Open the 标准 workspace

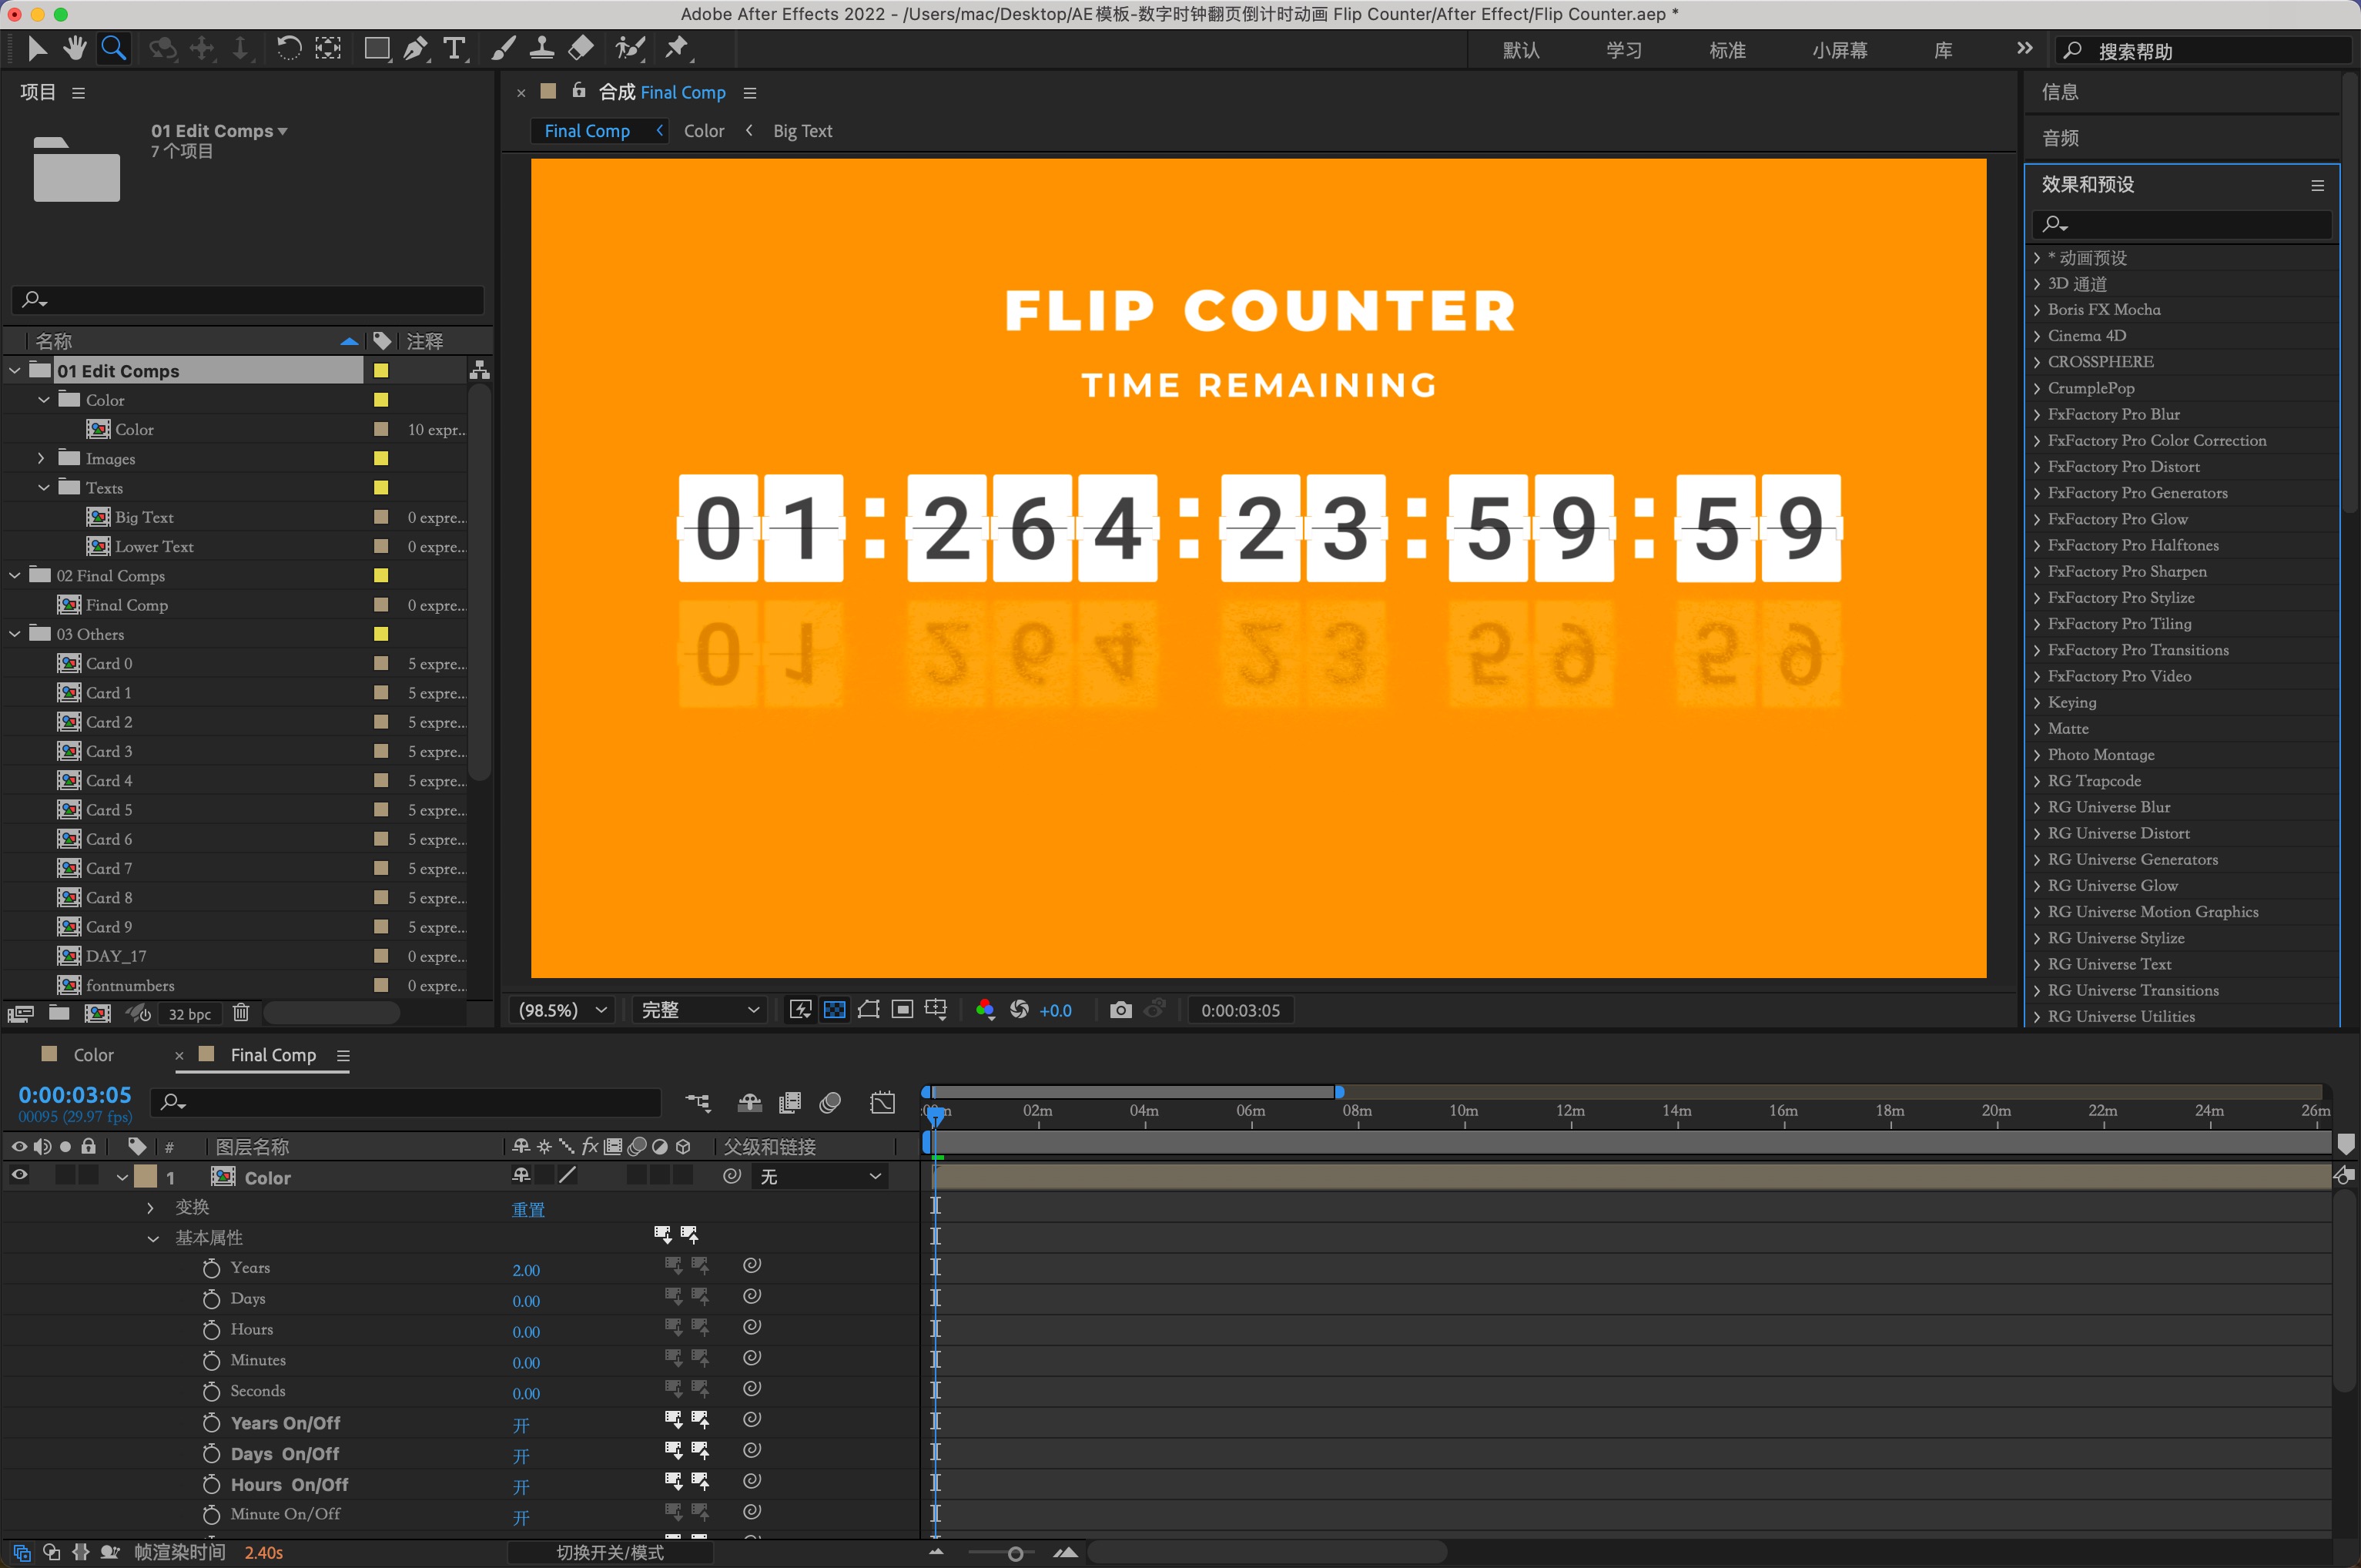(1727, 50)
